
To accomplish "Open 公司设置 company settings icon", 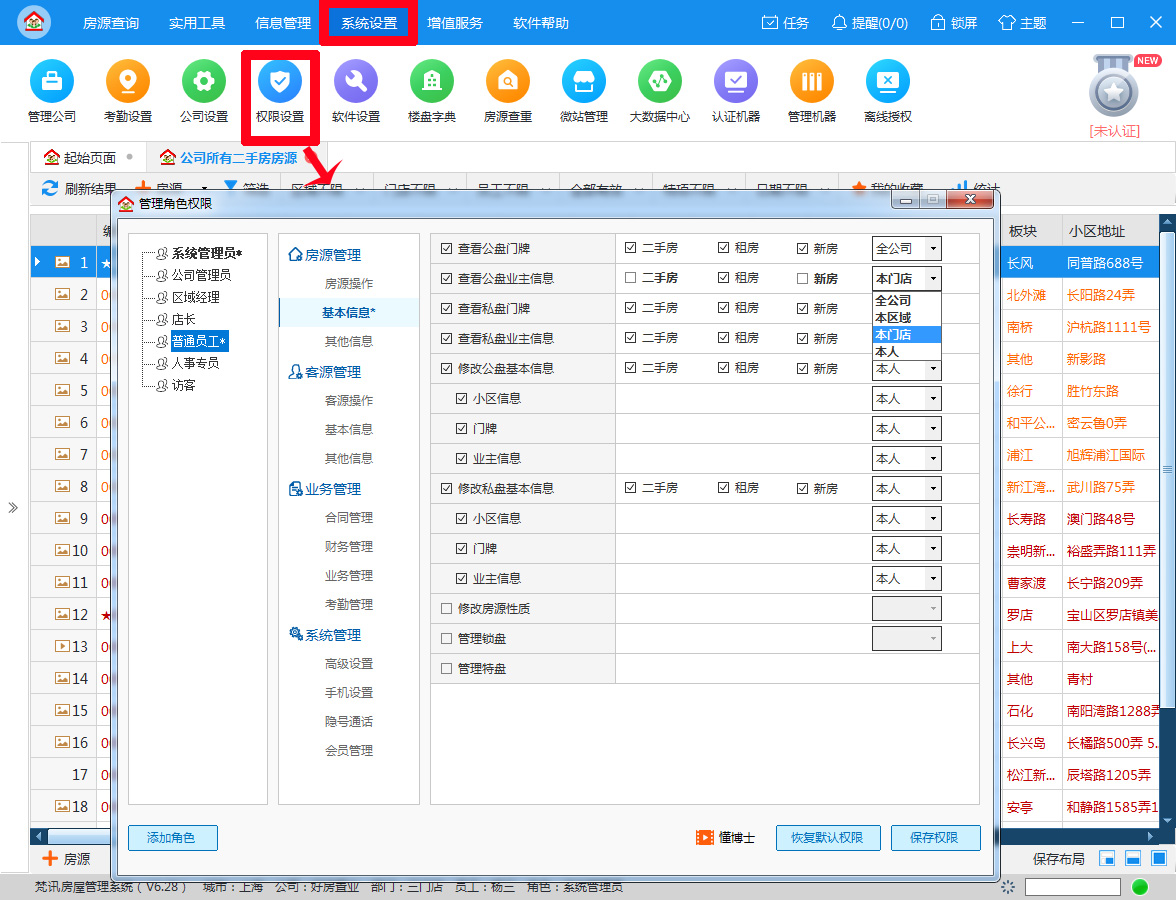I will 204,81.
